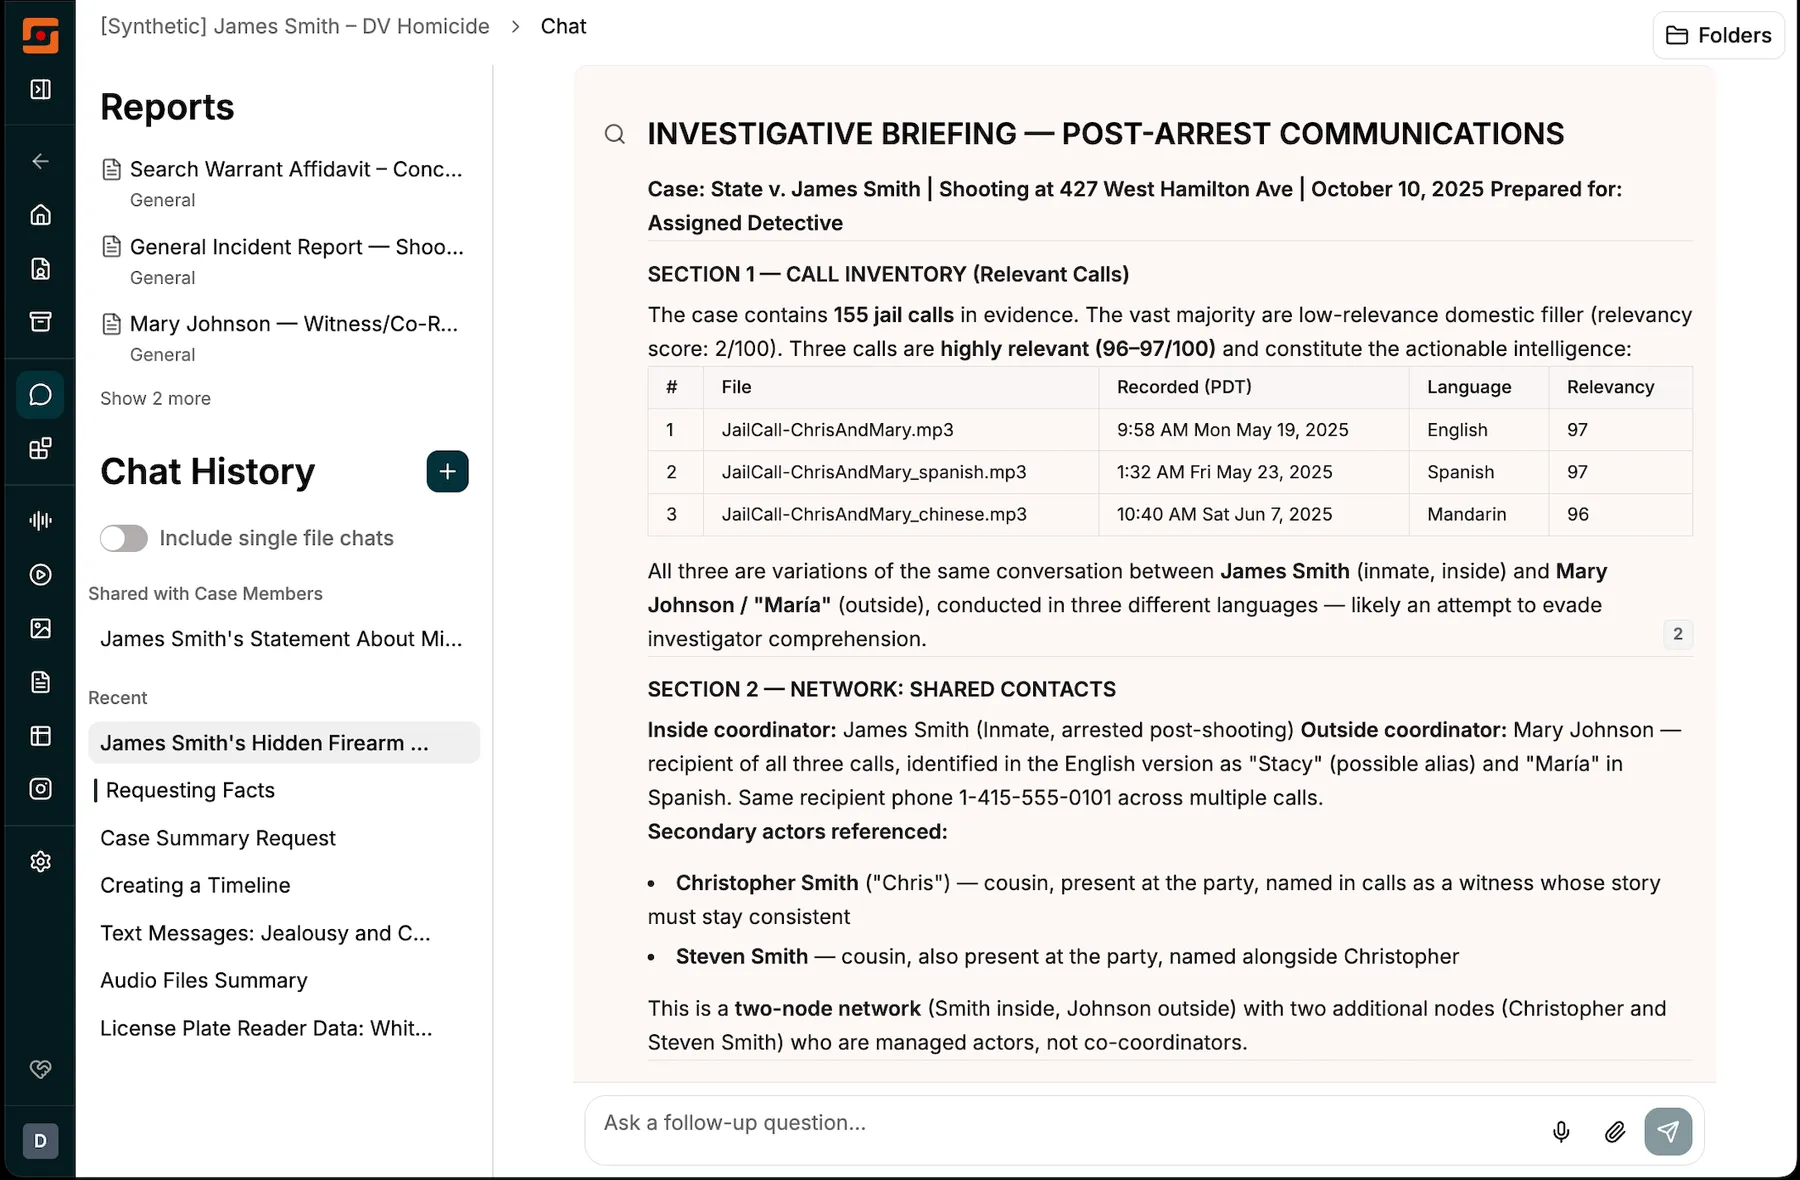Click the SECTION 2 — NETWORK: SHARED CONTACTS heading
This screenshot has height=1180, width=1800.
pos(881,689)
